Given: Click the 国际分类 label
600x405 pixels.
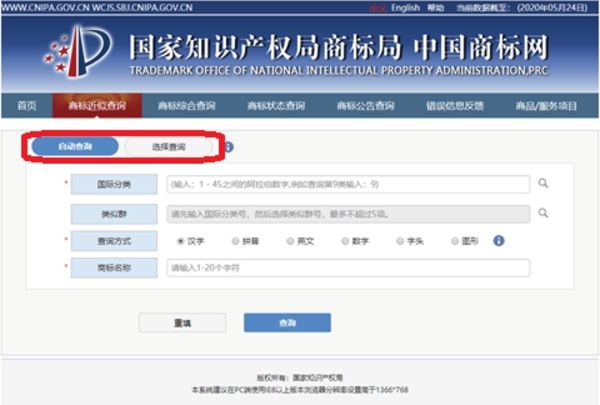Looking at the screenshot, I should point(114,185).
